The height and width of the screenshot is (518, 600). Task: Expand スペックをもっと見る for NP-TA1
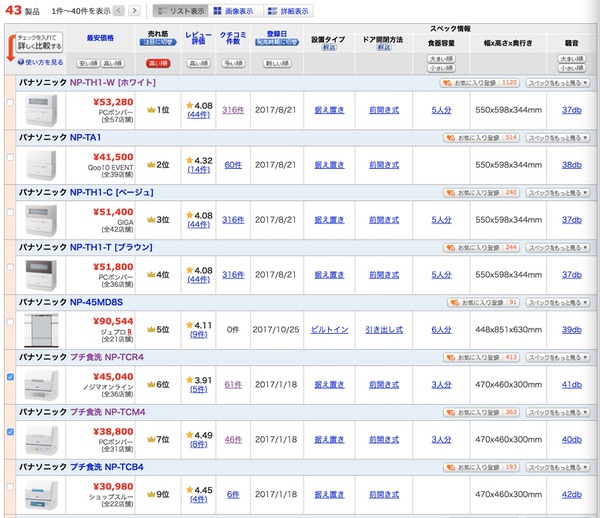point(558,137)
